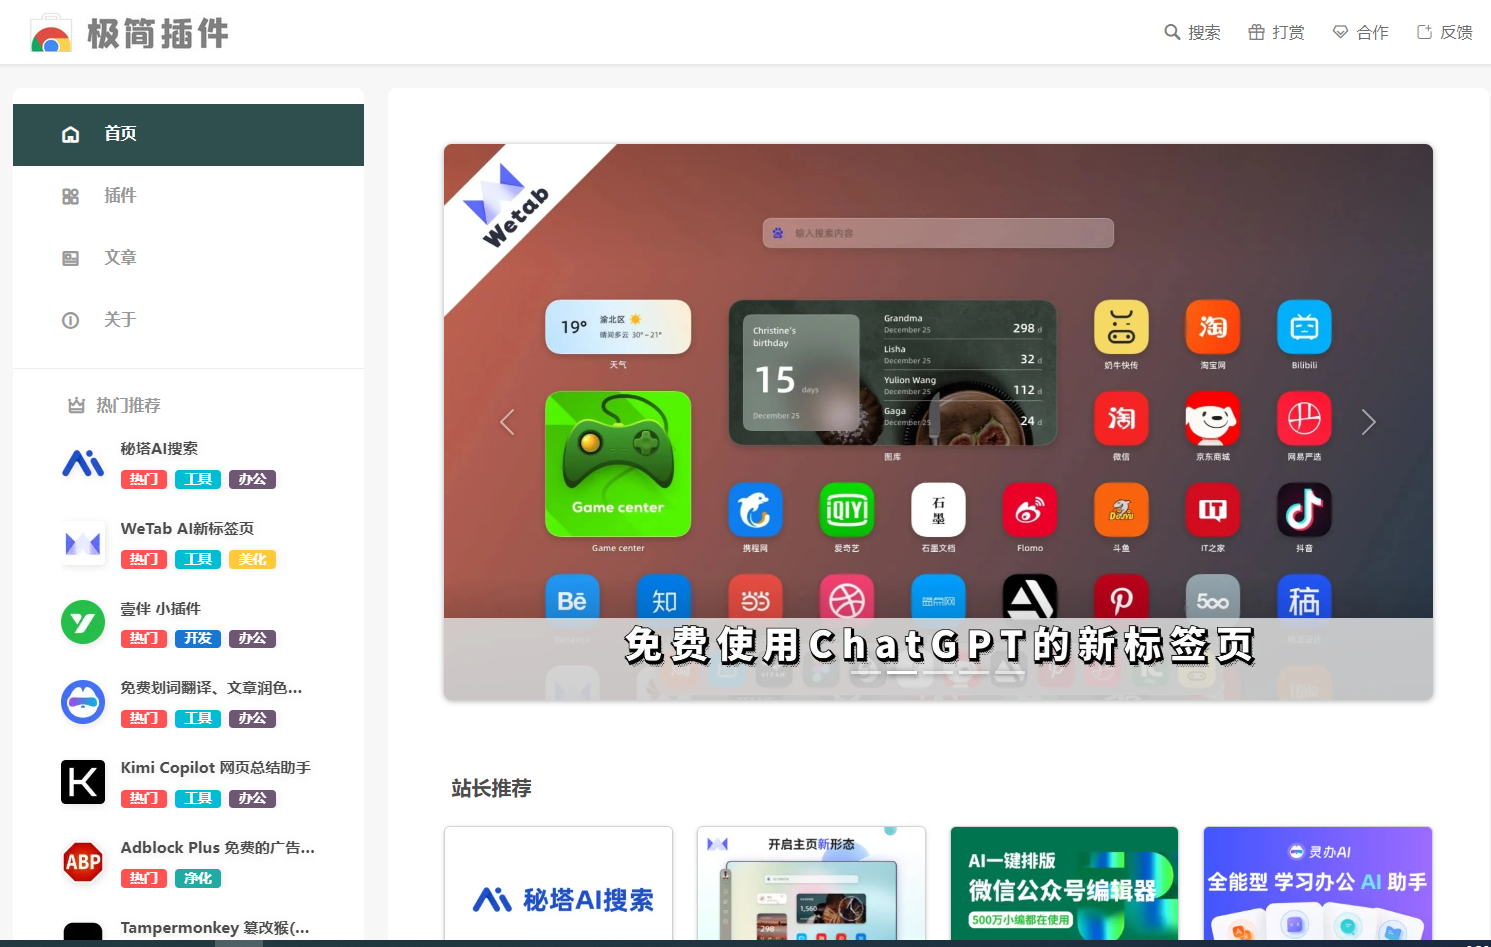Click the 极简插件 site logo

[x=129, y=33]
